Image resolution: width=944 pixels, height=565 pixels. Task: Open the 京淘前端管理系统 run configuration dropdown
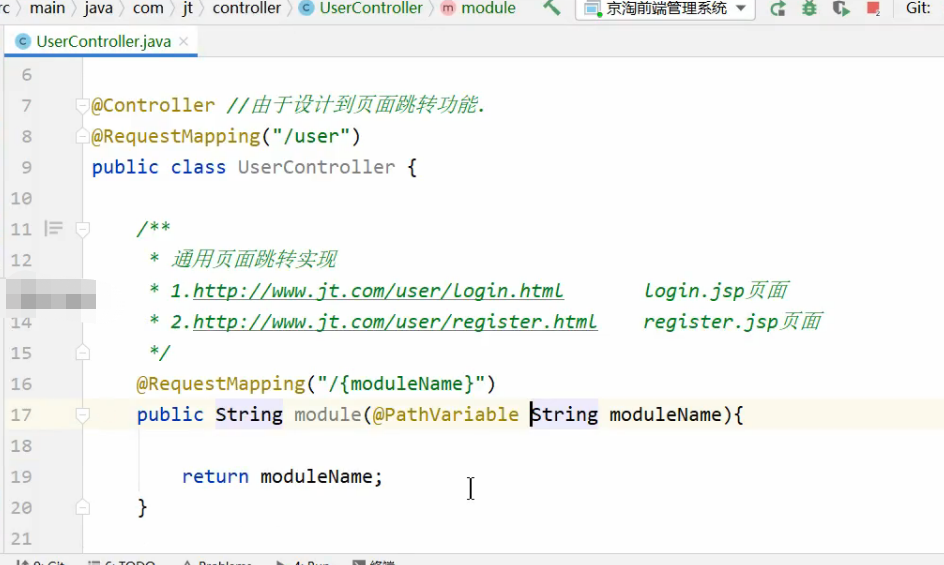click(x=665, y=8)
